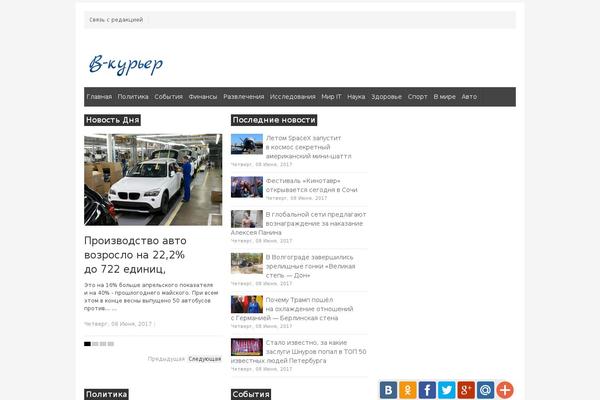The width and height of the screenshot is (600, 400).
Task: Share on Facebook icon
Action: pyautogui.click(x=427, y=390)
